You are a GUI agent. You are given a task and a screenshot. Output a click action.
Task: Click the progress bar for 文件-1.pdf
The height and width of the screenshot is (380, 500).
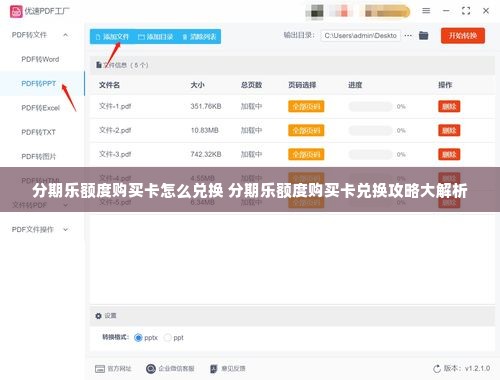[x=370, y=107]
